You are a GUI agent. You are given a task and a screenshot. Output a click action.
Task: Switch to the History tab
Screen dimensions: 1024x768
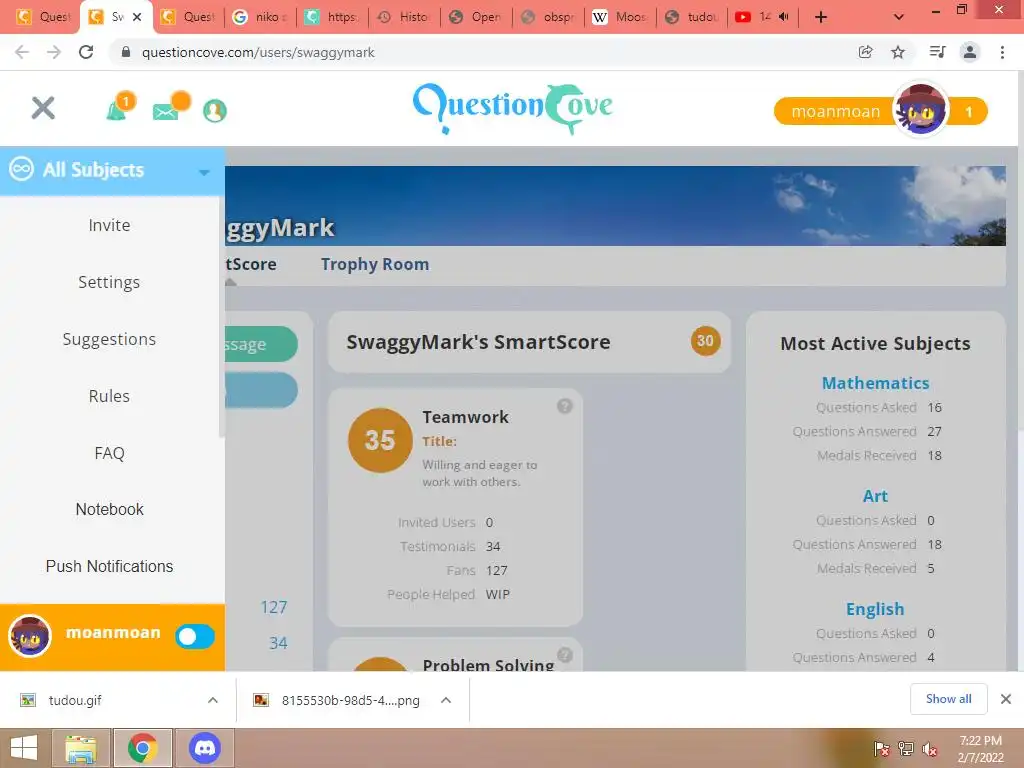click(404, 17)
